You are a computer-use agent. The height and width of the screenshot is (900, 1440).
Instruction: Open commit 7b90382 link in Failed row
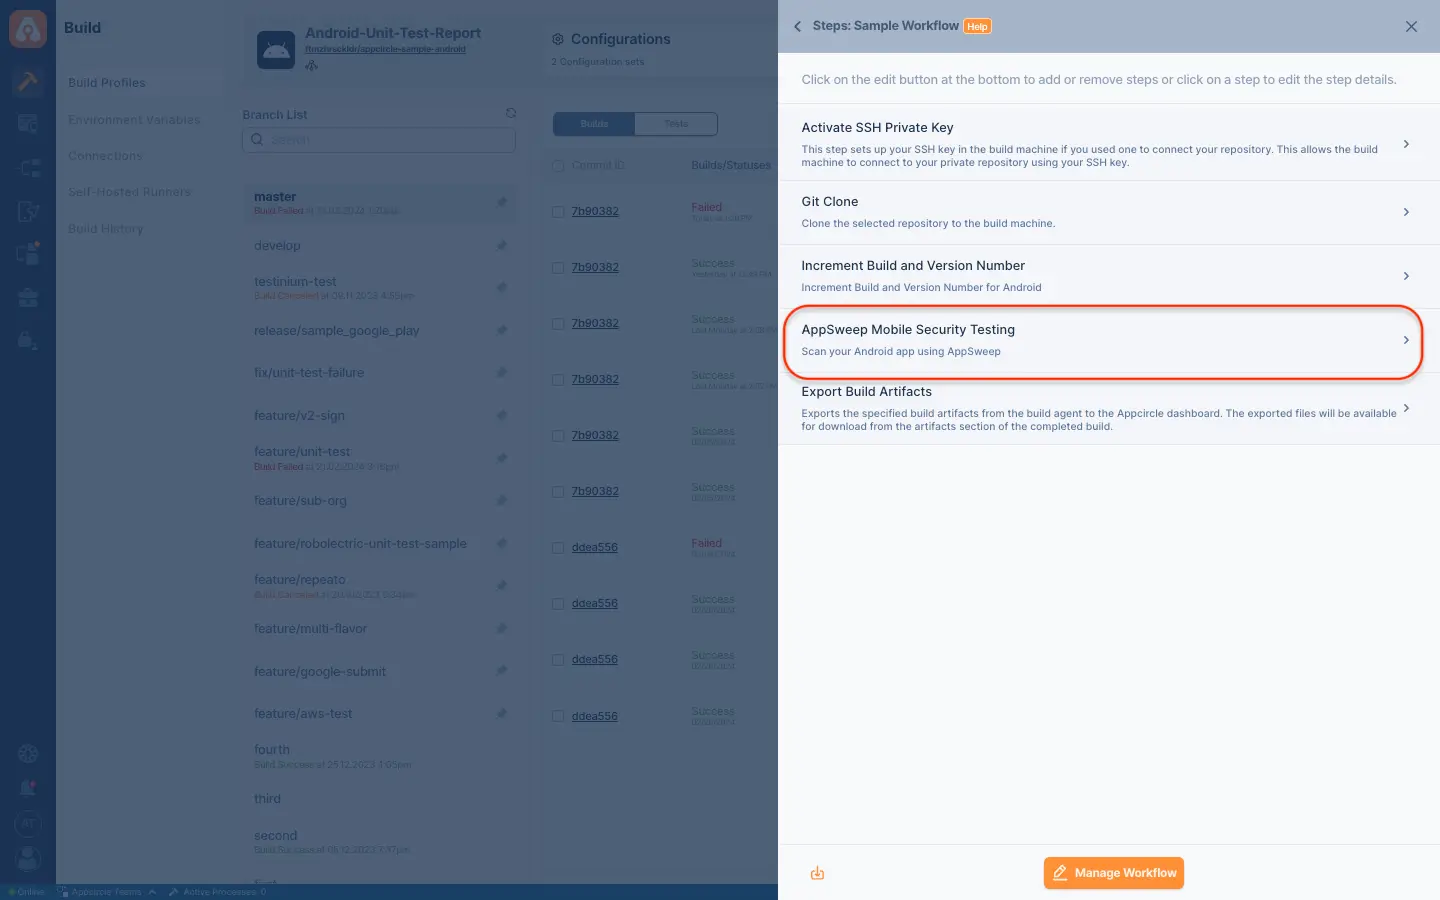pyautogui.click(x=595, y=212)
